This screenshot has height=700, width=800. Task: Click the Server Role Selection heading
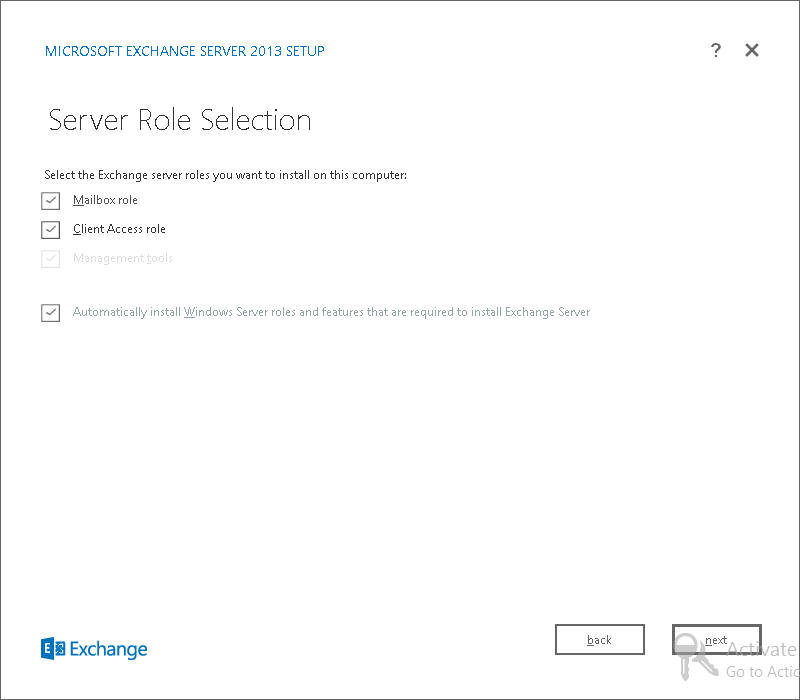(180, 120)
